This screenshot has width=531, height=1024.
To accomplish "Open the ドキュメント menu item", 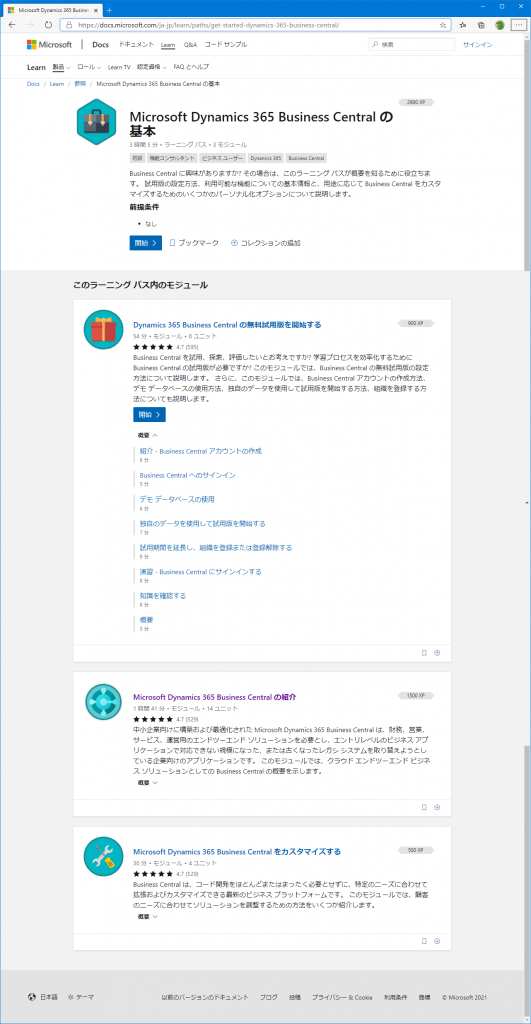I will 137,44.
